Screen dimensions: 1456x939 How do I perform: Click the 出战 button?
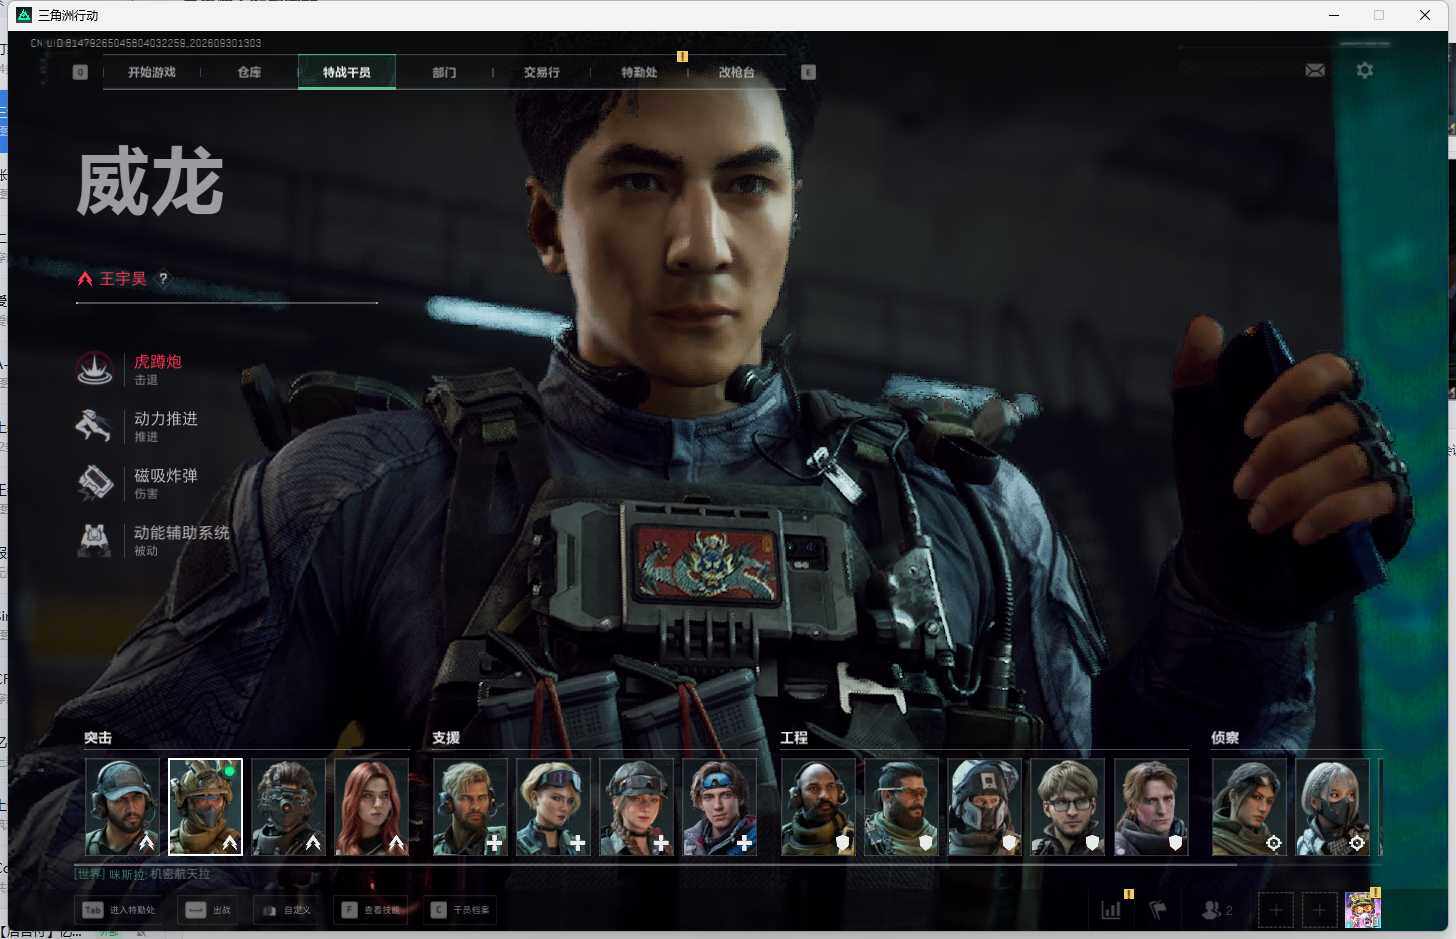click(x=208, y=910)
